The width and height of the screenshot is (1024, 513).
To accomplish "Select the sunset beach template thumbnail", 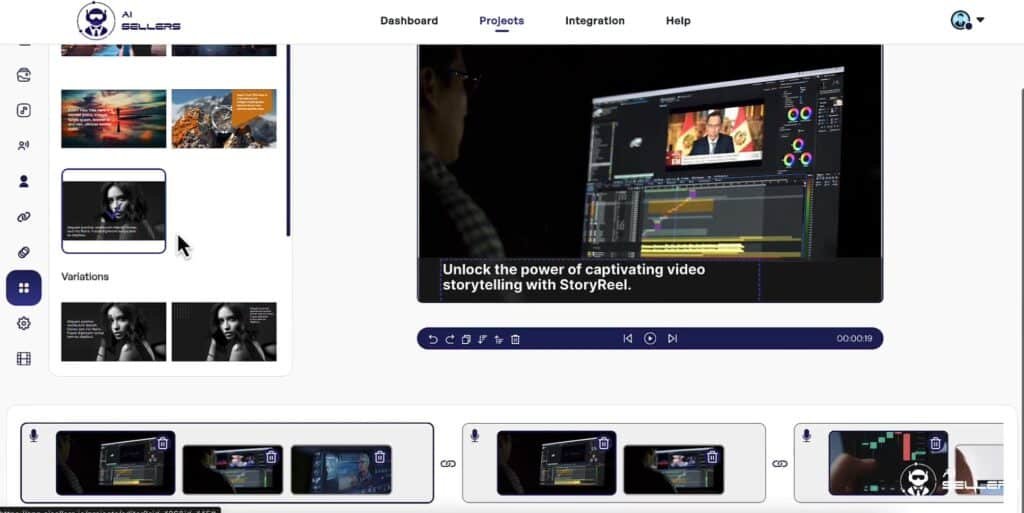I will pyautogui.click(x=114, y=119).
